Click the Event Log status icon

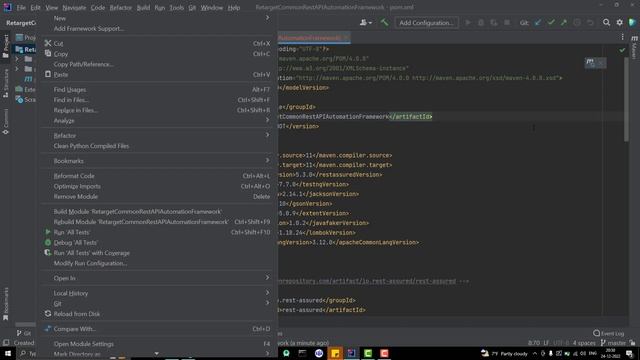(x=608, y=333)
